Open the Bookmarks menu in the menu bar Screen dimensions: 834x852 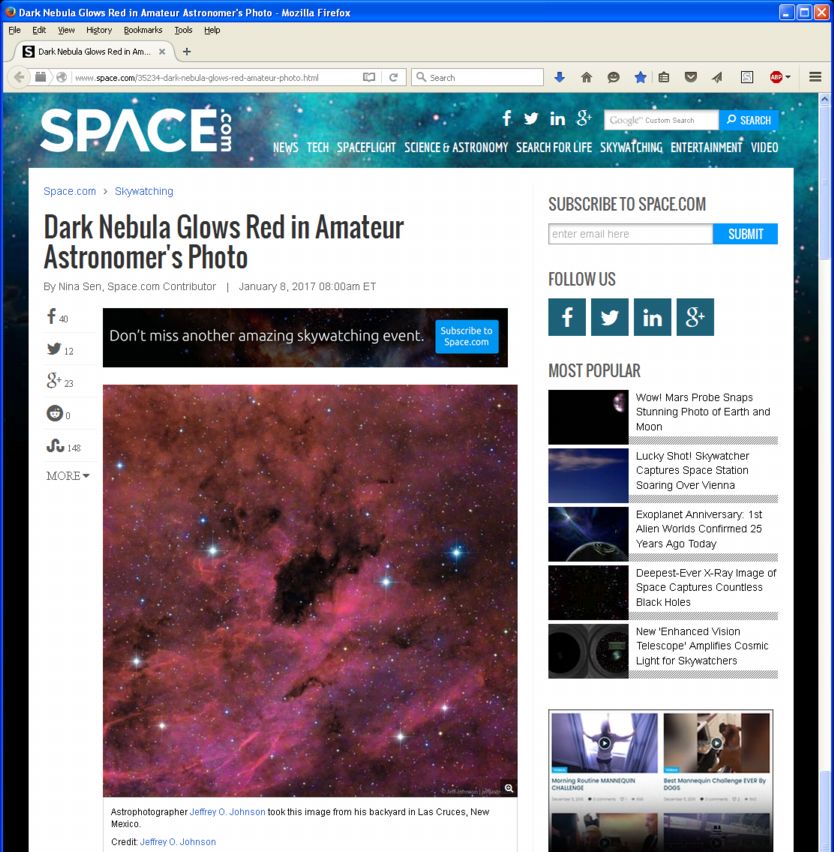click(x=143, y=30)
